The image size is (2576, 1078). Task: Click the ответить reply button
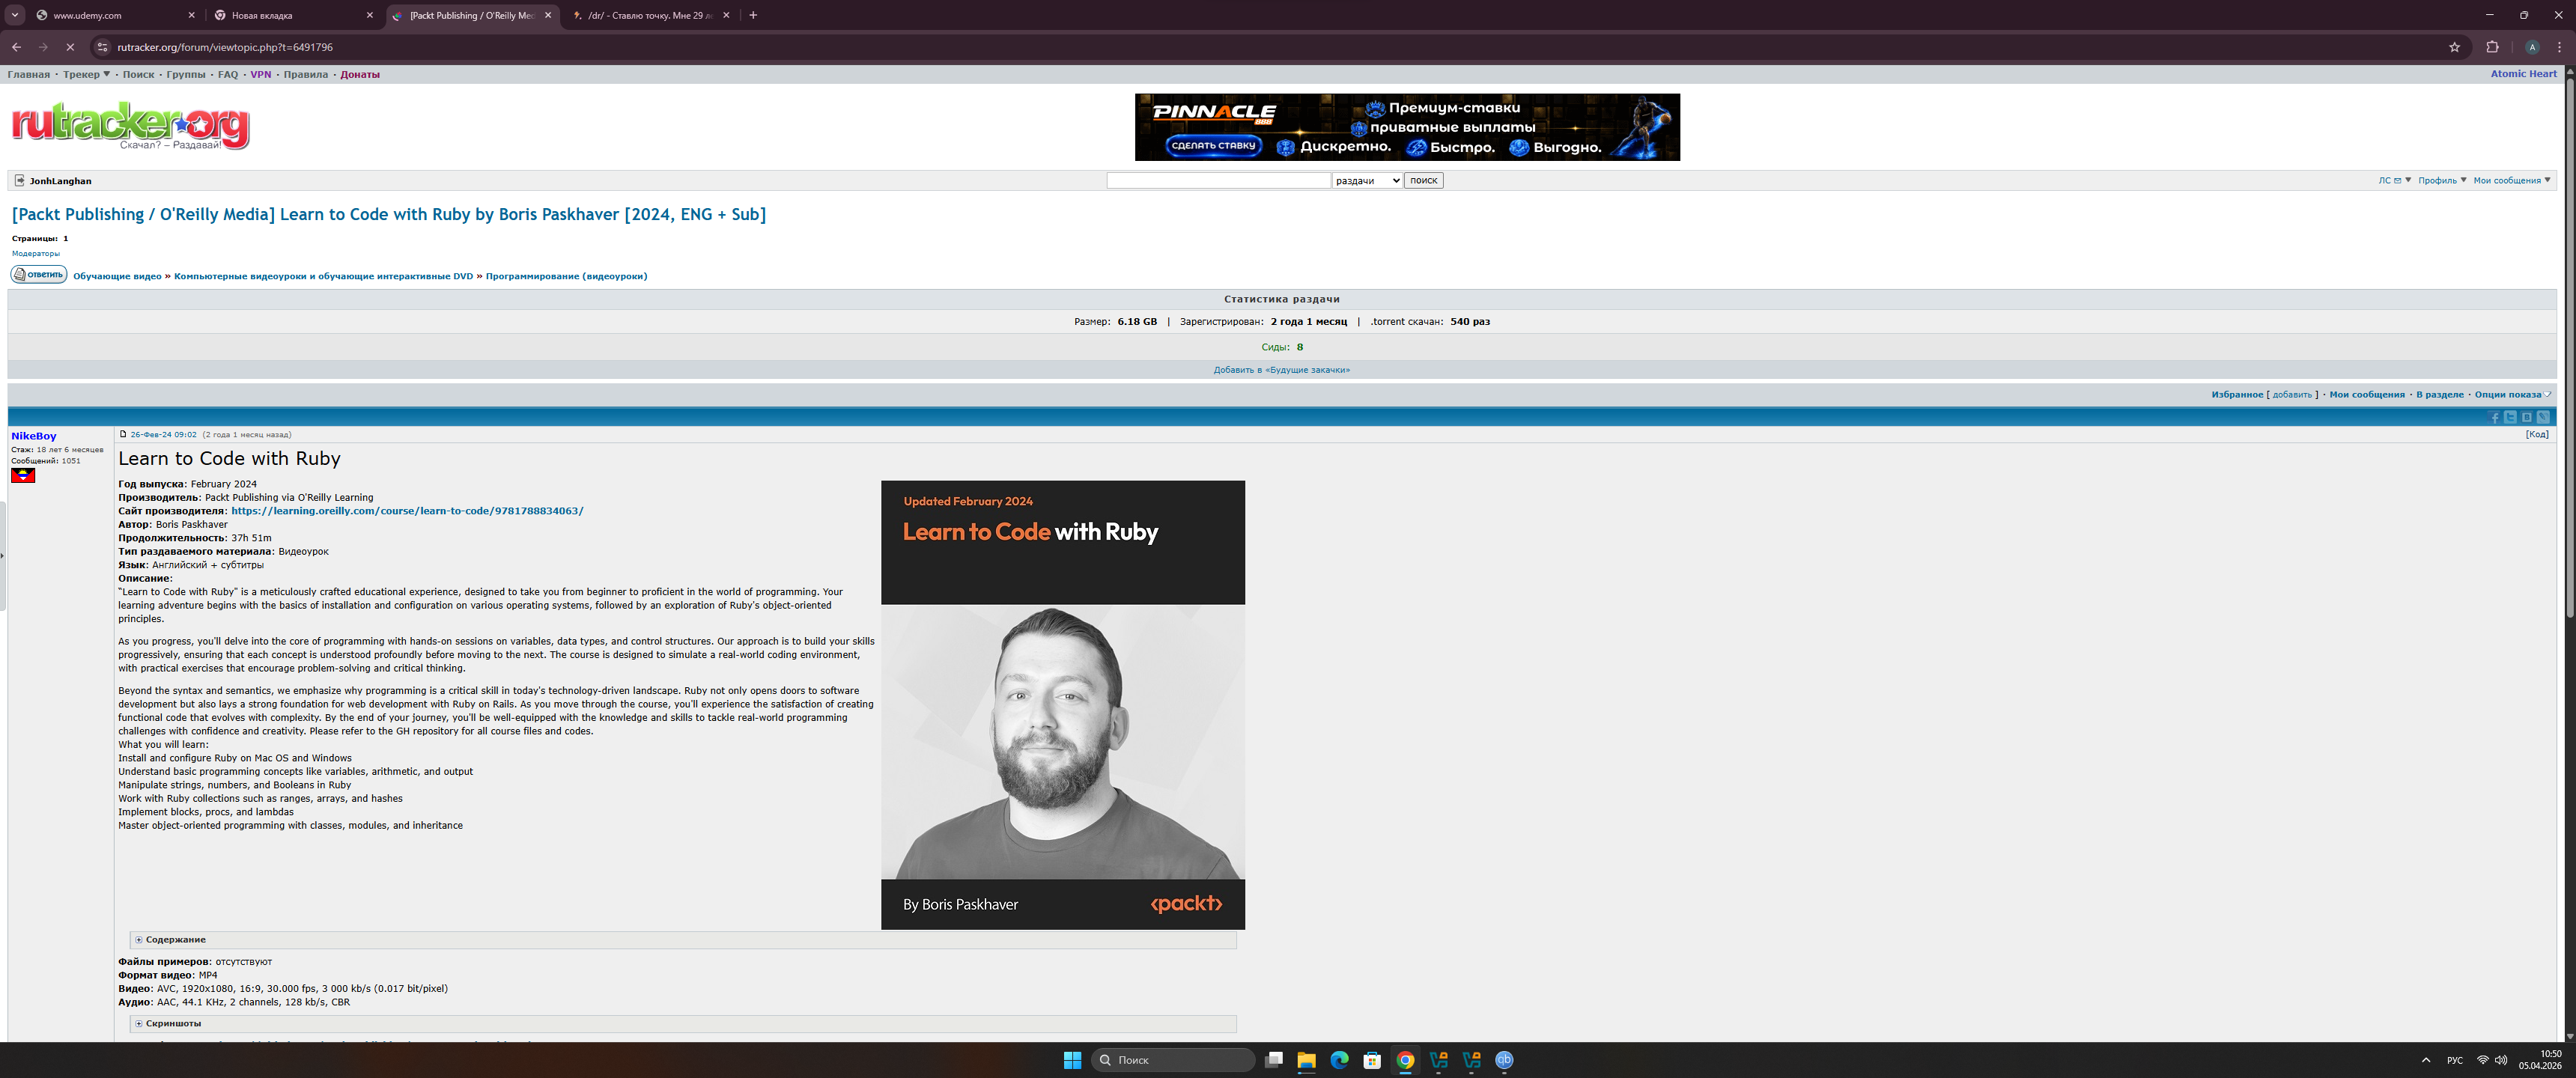39,274
